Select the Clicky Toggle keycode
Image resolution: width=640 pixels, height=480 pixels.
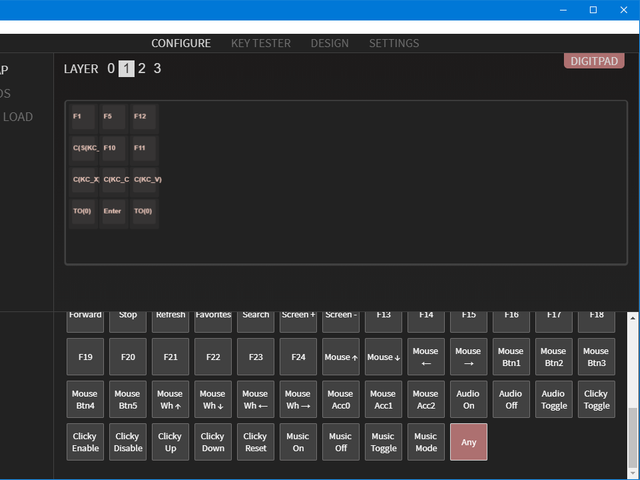(x=596, y=399)
